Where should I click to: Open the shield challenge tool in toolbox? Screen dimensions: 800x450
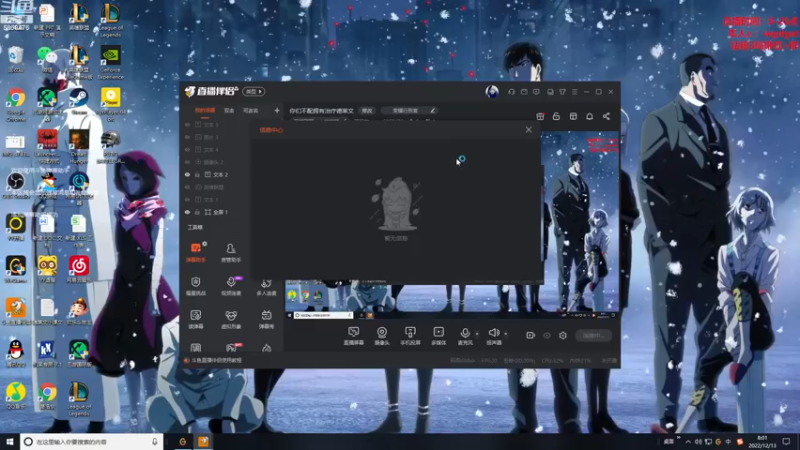pos(196,286)
